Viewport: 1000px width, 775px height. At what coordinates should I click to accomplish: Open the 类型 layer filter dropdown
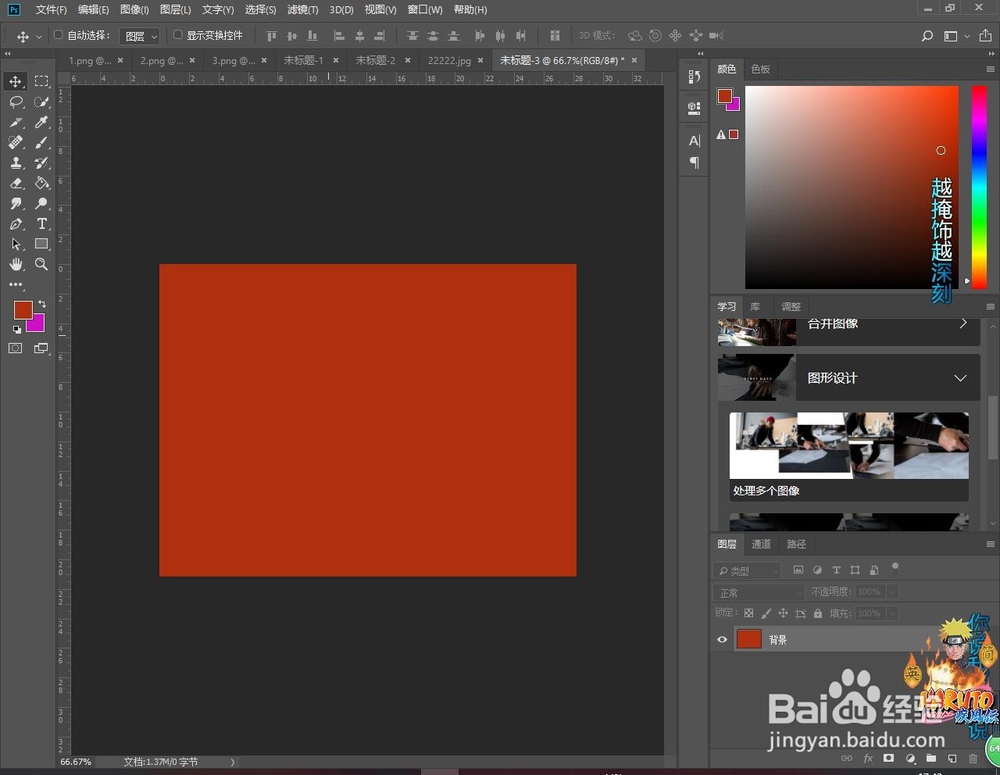tap(747, 570)
